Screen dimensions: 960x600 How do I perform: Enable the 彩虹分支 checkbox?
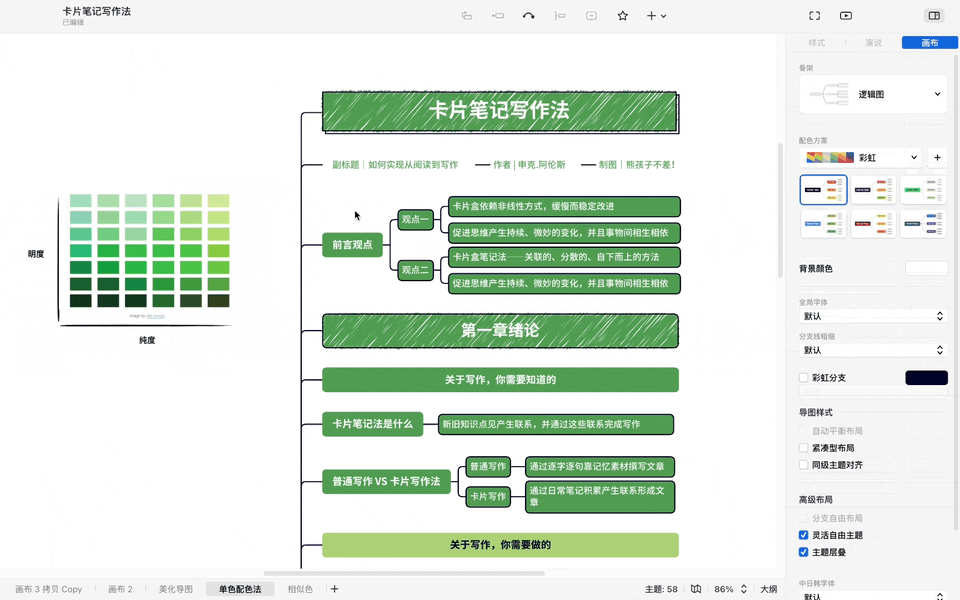pyautogui.click(x=803, y=377)
